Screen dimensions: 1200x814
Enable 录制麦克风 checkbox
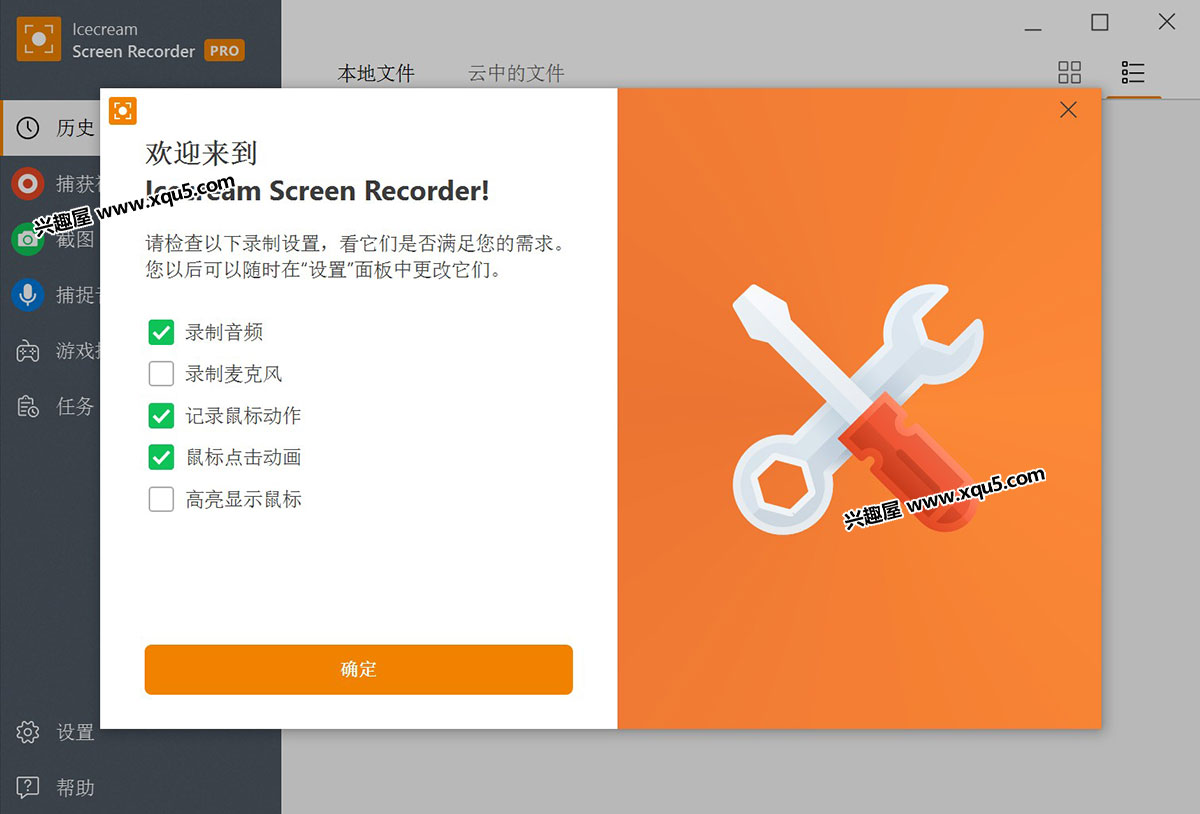pos(161,374)
